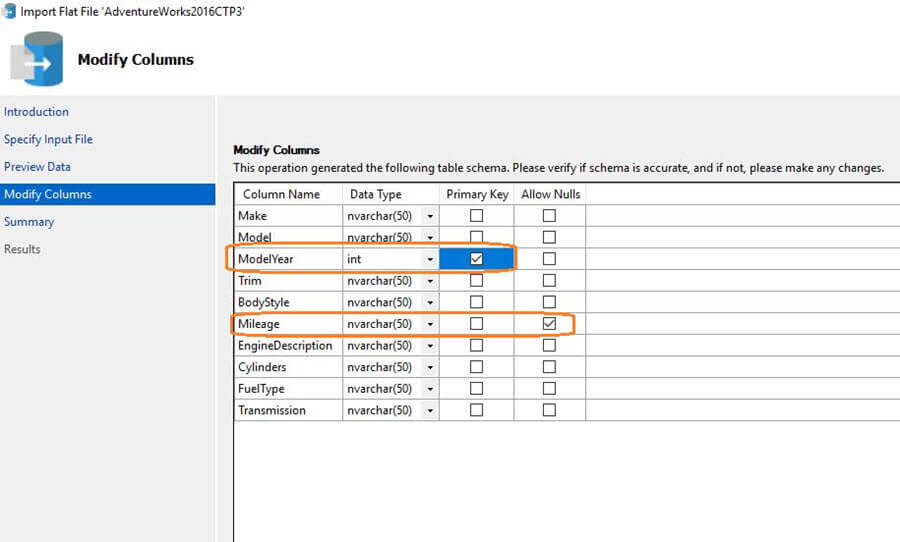The height and width of the screenshot is (542, 900).
Task: Click the small title bar window icon
Action: tap(9, 11)
